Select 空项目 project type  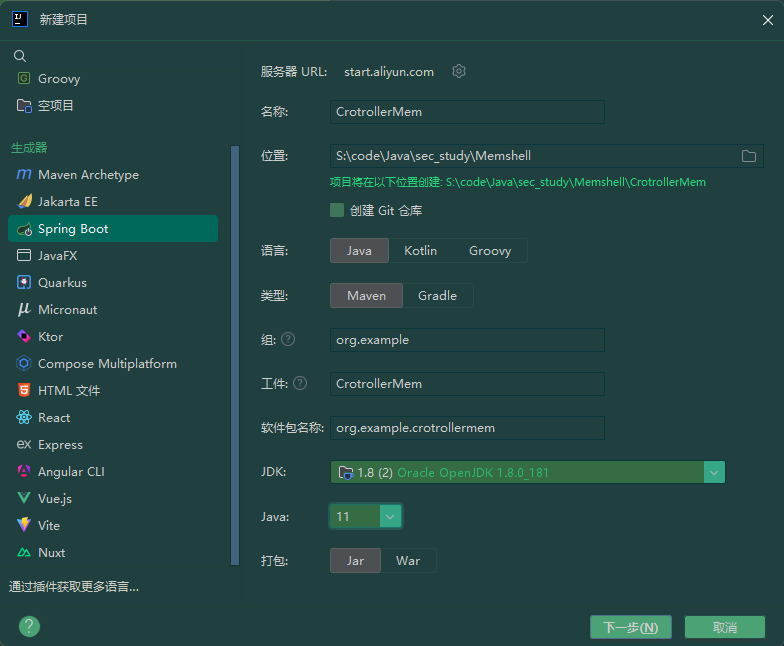[x=113, y=106]
